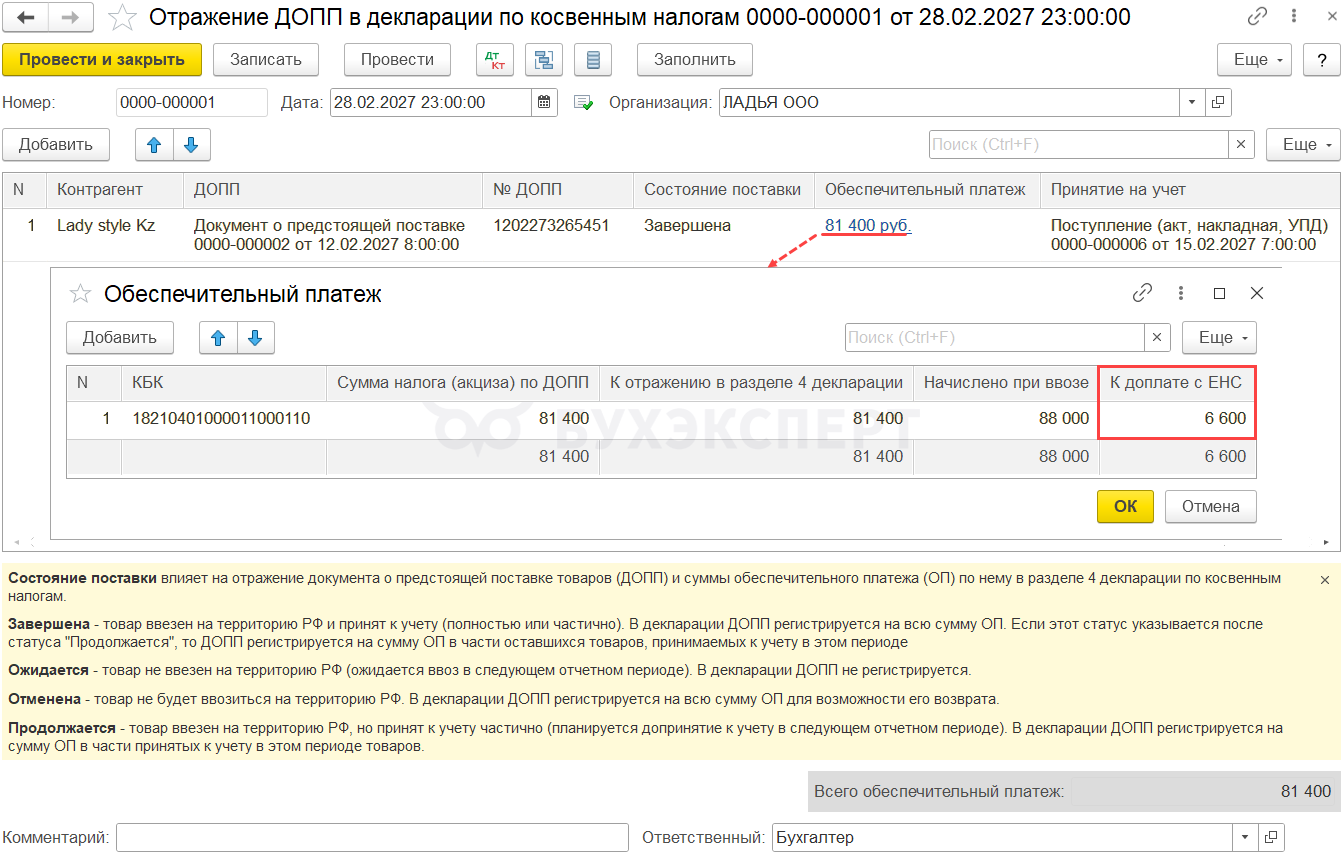Select the Завершена status cell
This screenshot has height=861, width=1343.
pyautogui.click(x=724, y=235)
